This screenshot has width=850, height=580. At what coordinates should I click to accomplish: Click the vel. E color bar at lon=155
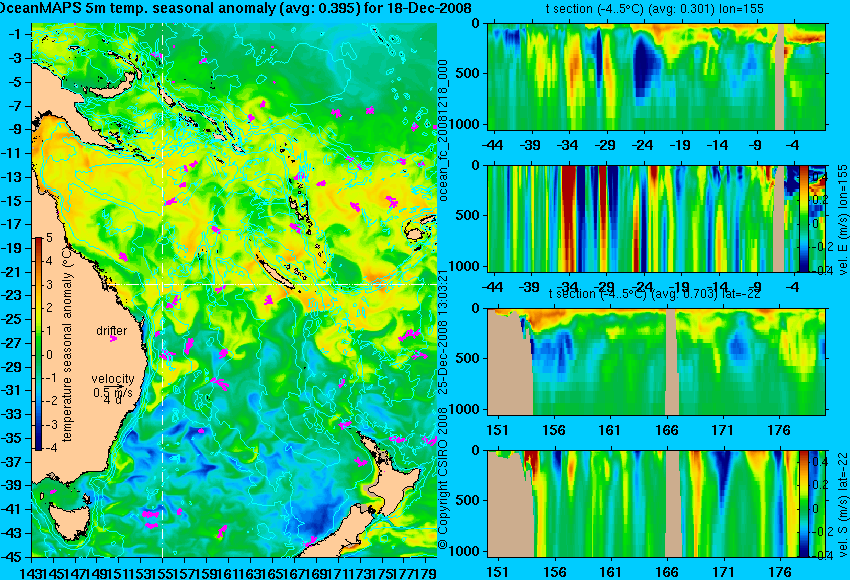pyautogui.click(x=804, y=218)
